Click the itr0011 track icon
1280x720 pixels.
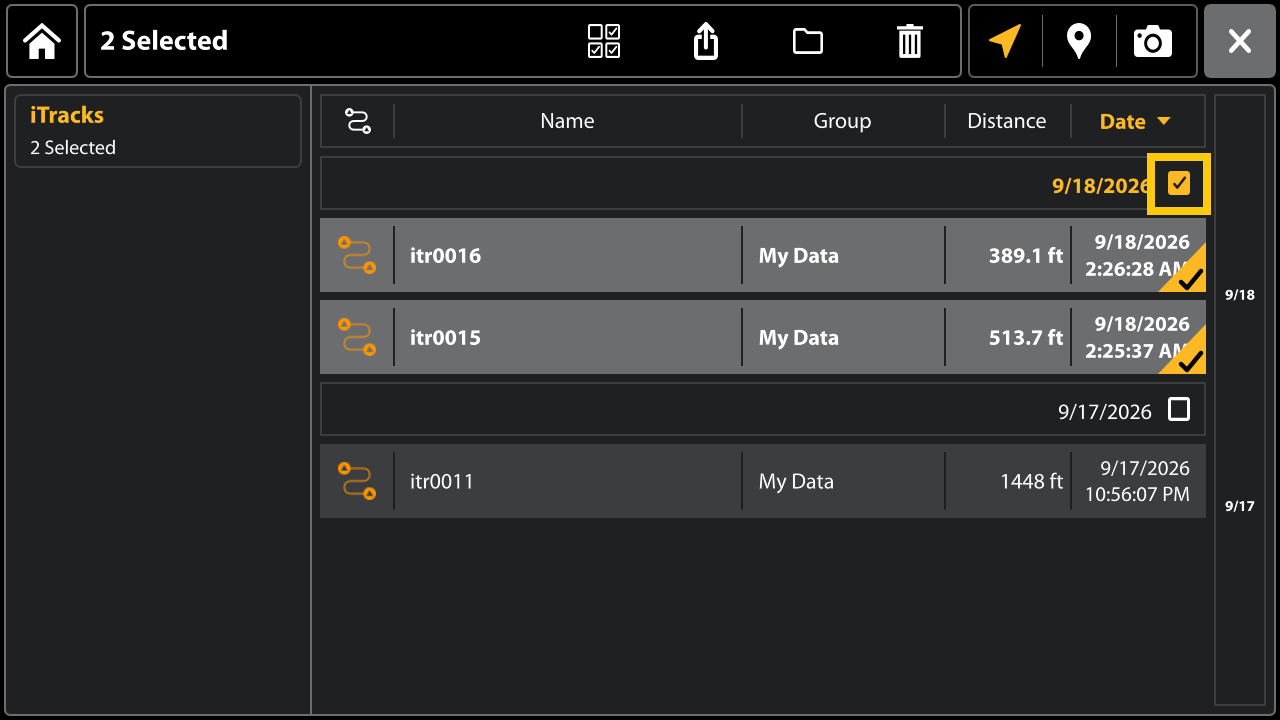357,481
